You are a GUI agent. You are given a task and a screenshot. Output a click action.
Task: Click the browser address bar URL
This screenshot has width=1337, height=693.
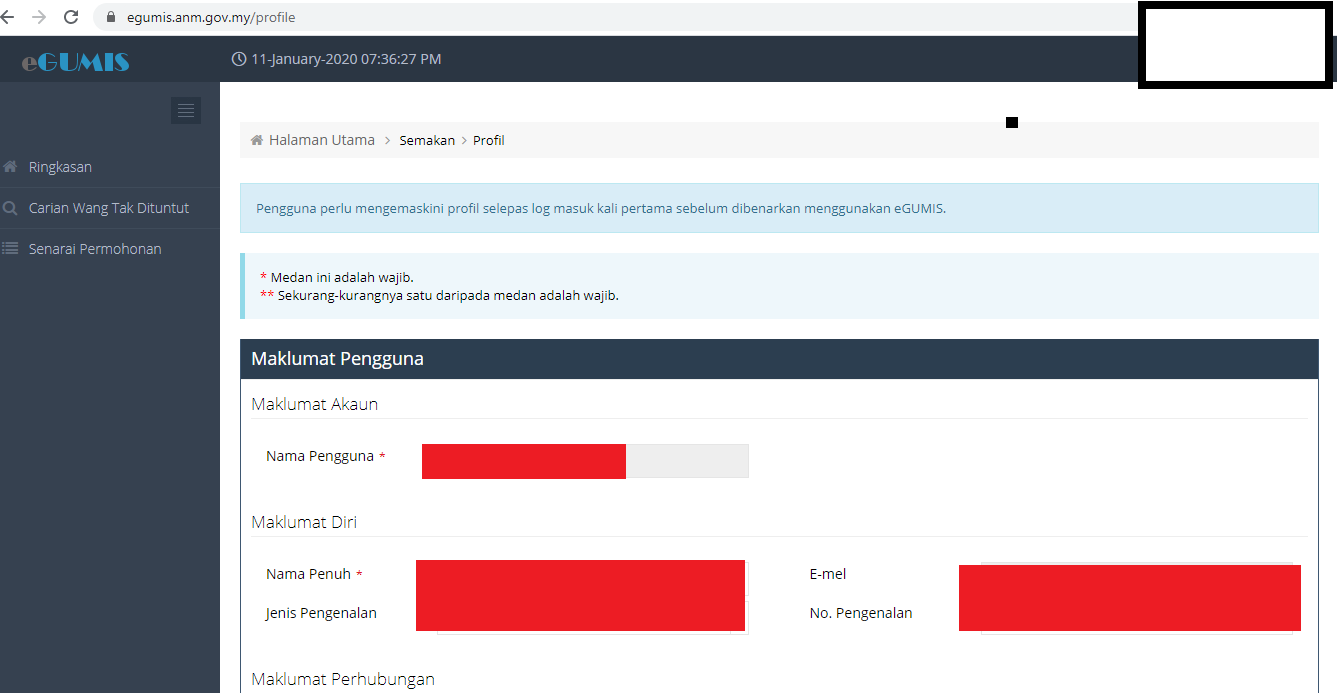coord(211,17)
